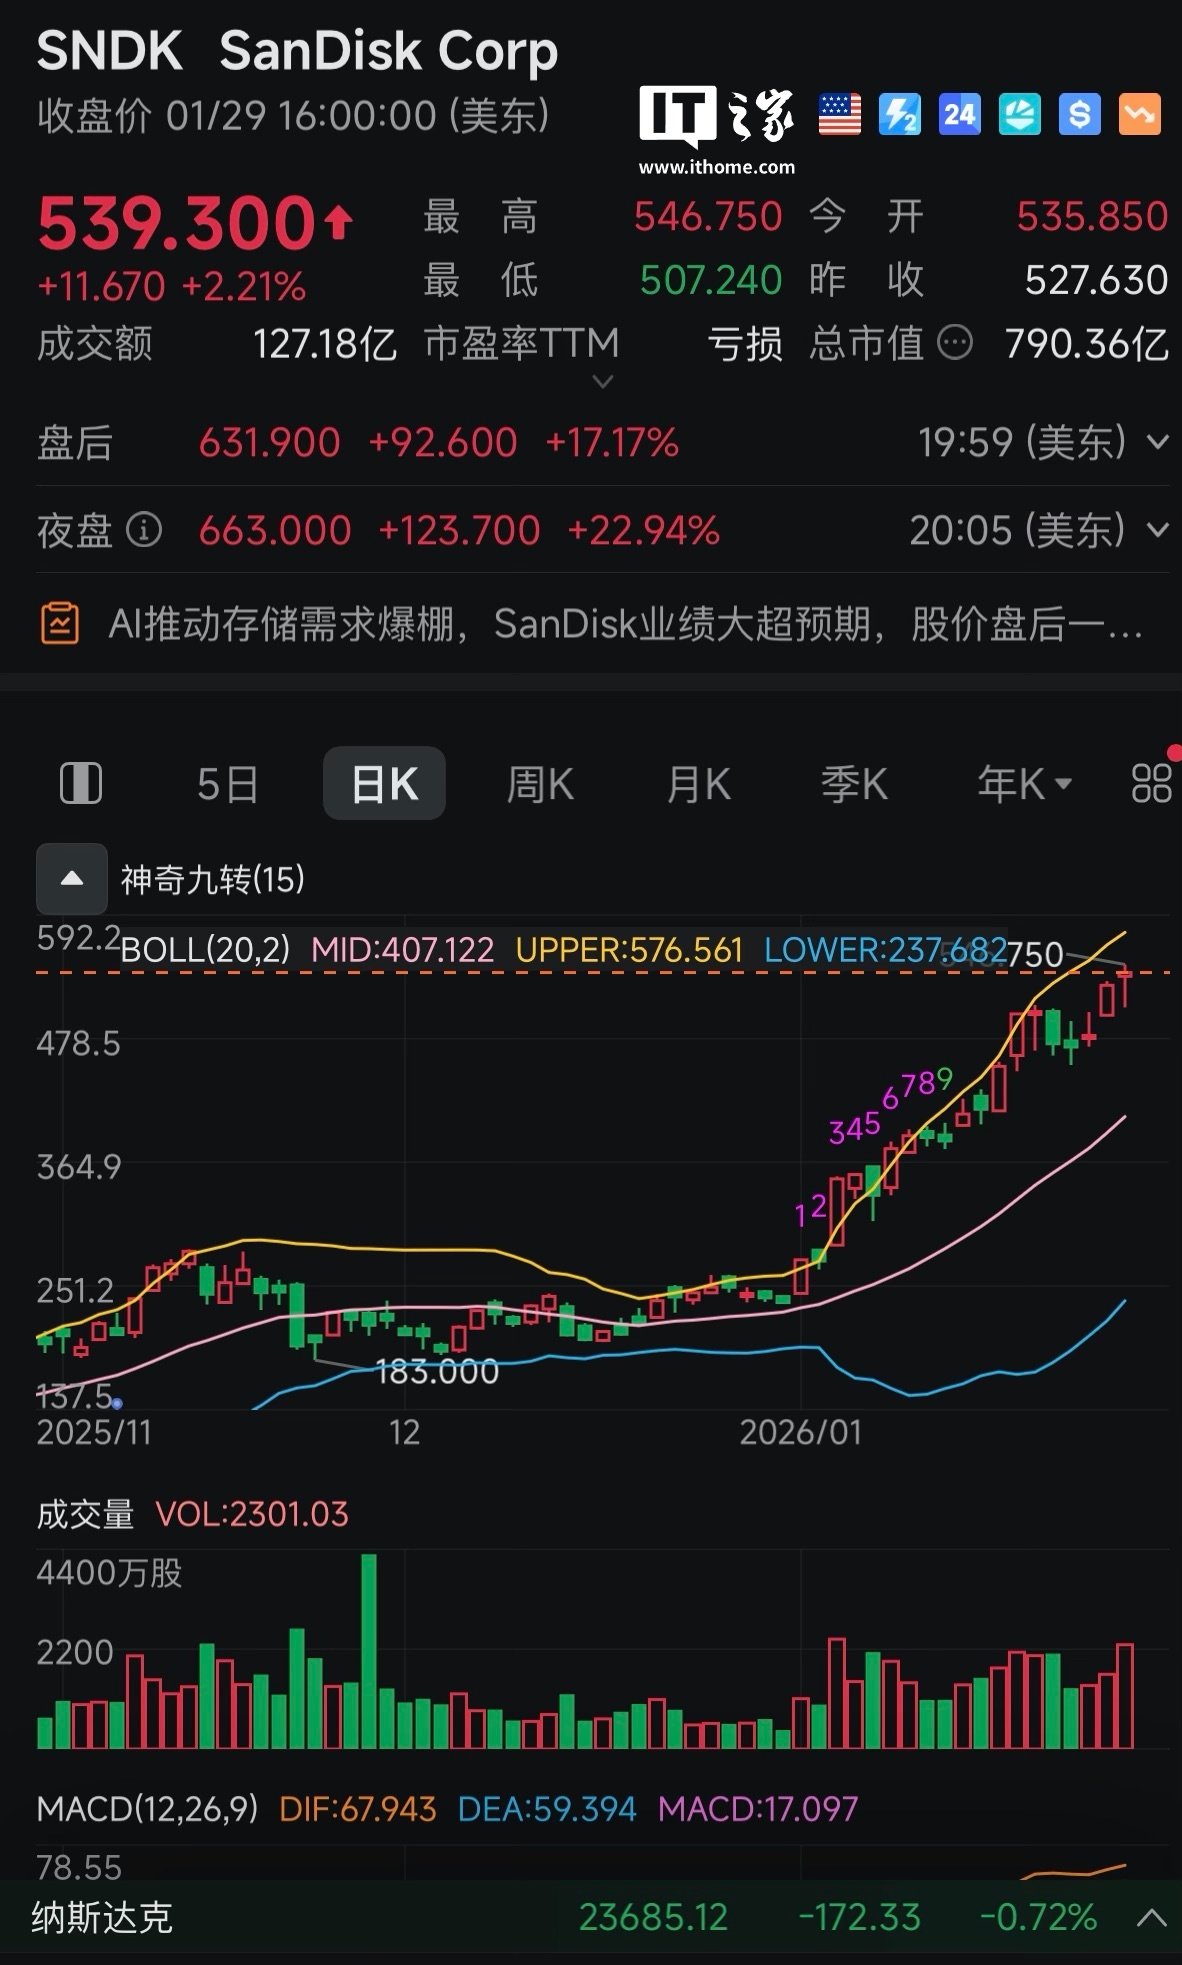Tap the market cap value 790.36亿
This screenshot has width=1182, height=1965.
point(1087,344)
